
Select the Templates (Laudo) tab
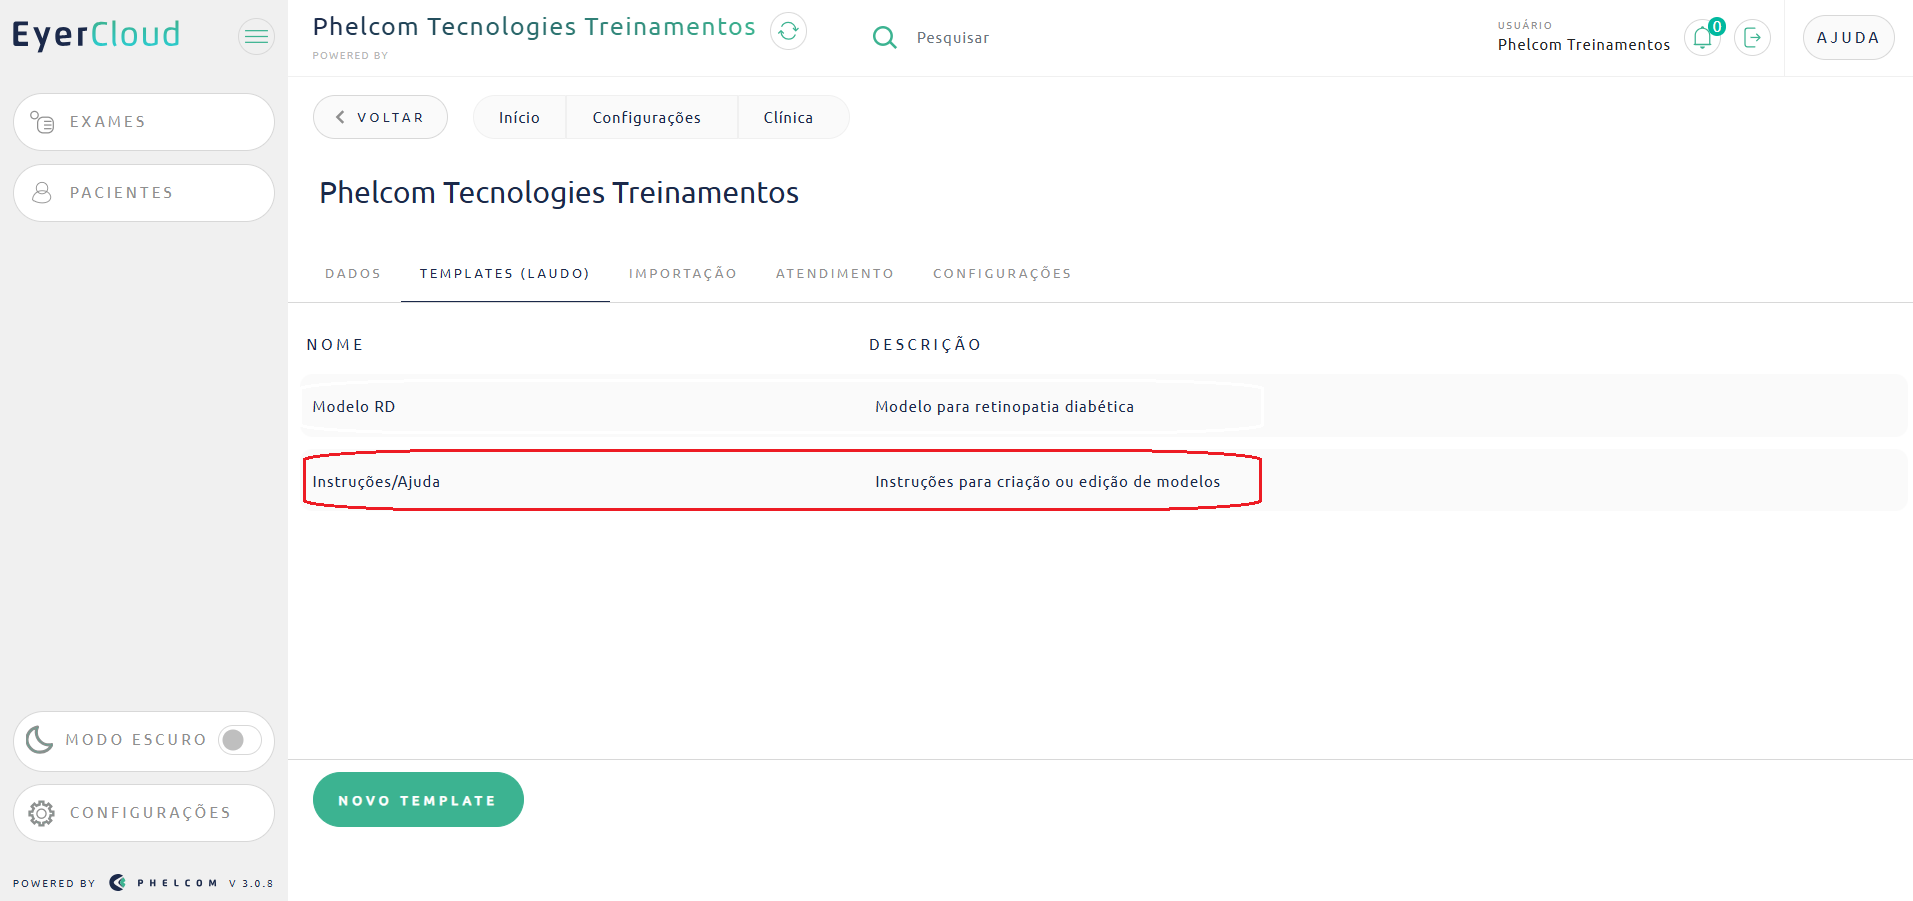505,274
